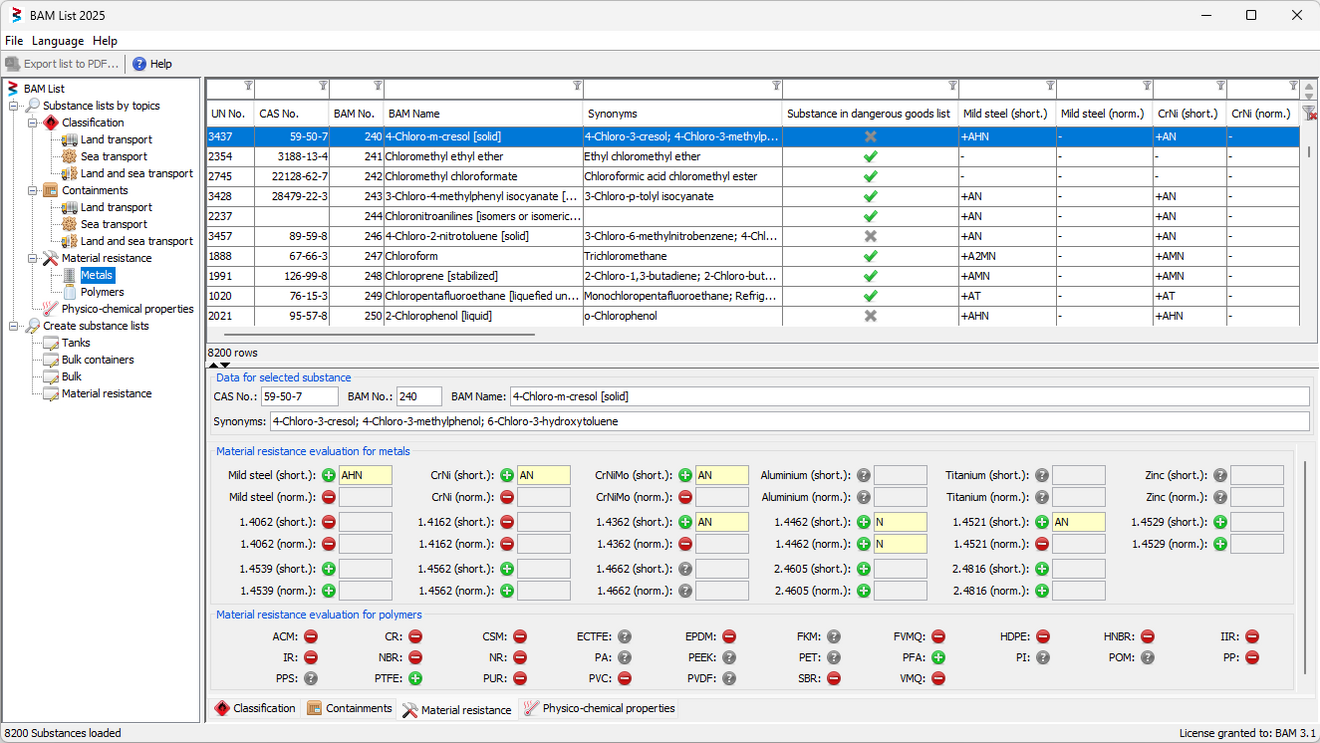Screen dimensions: 1320x743
Task: Click the Polymers tree item icon
Action: pos(70,292)
